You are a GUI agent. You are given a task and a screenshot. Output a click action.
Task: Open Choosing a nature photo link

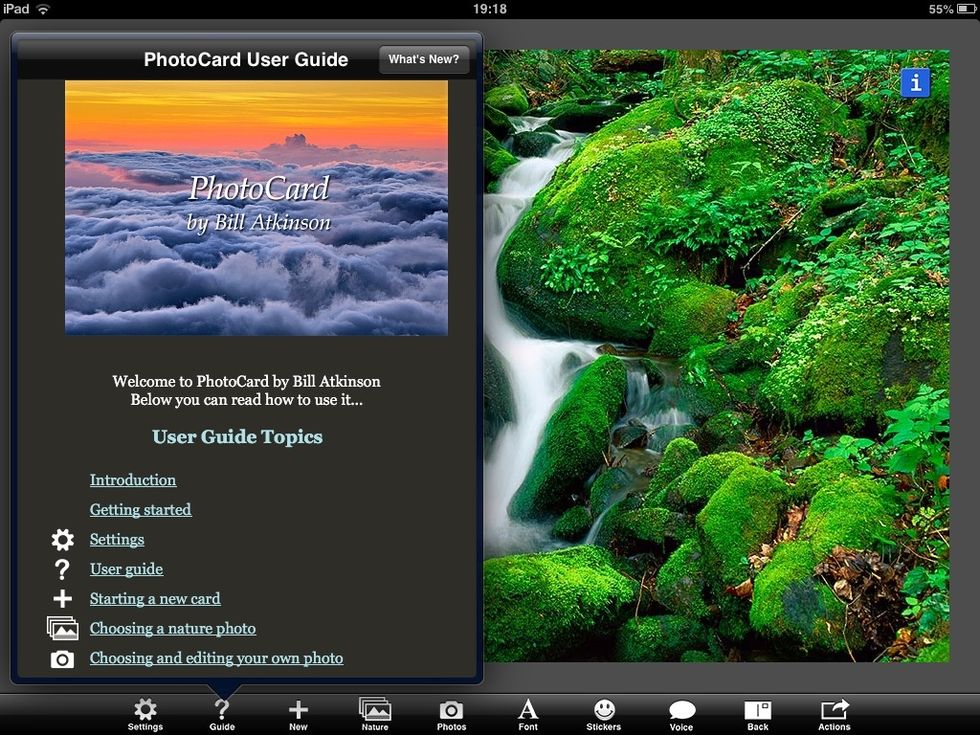pyautogui.click(x=173, y=629)
